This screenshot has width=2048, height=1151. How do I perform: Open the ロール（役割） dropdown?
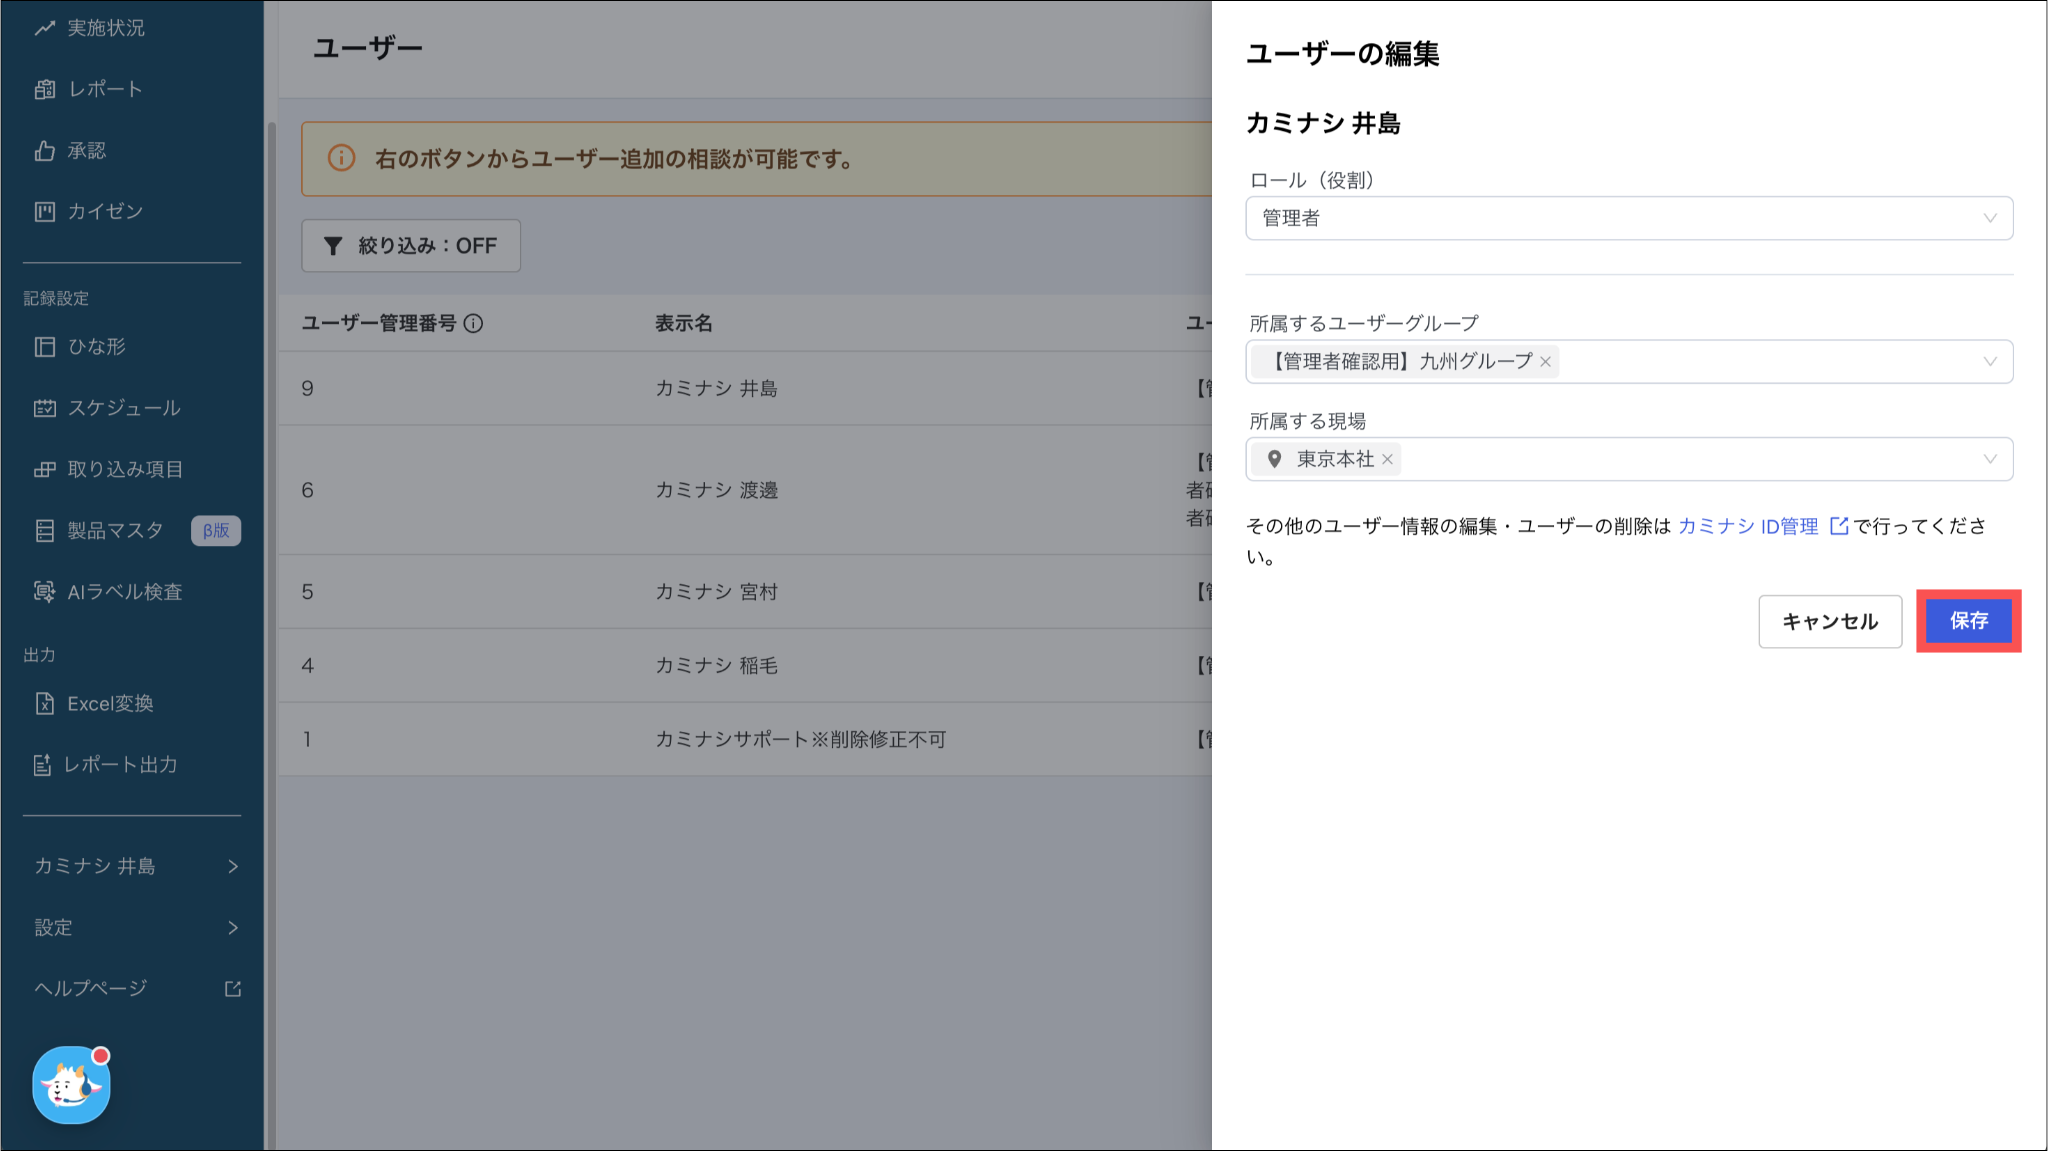pyautogui.click(x=1628, y=218)
